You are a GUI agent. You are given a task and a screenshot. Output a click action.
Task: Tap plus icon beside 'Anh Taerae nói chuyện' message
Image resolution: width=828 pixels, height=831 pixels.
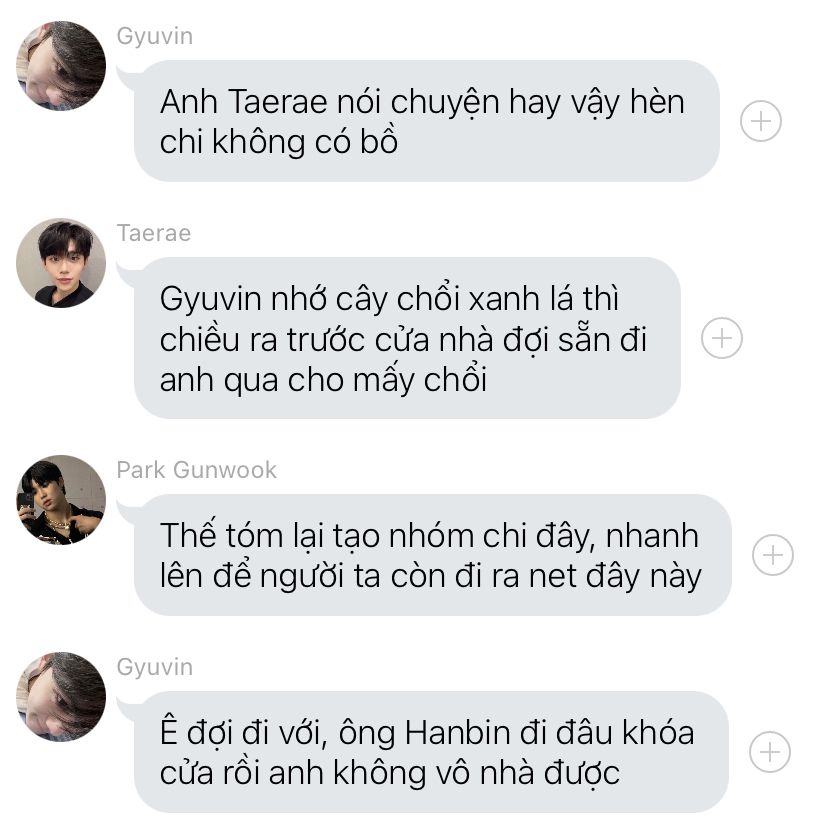click(761, 121)
